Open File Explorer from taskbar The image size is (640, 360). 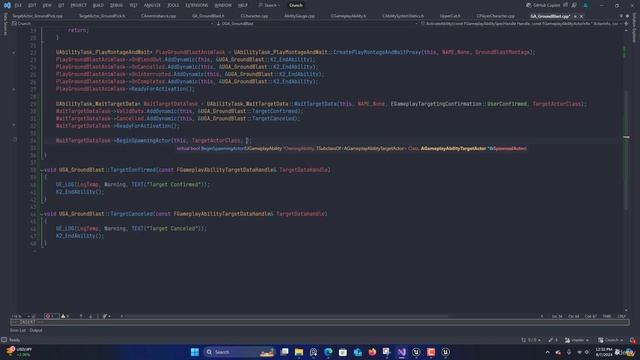pyautogui.click(x=299, y=352)
